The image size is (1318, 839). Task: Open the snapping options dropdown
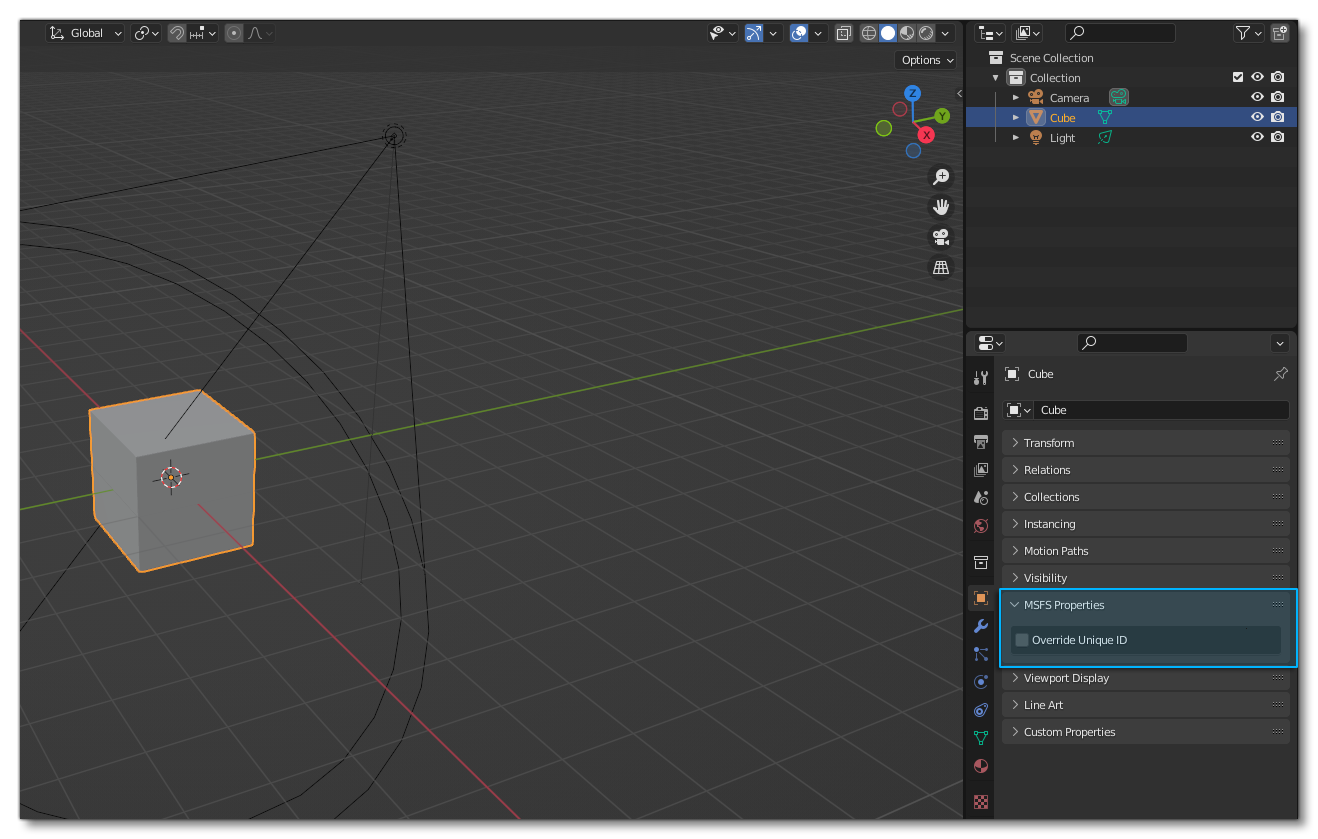(203, 33)
